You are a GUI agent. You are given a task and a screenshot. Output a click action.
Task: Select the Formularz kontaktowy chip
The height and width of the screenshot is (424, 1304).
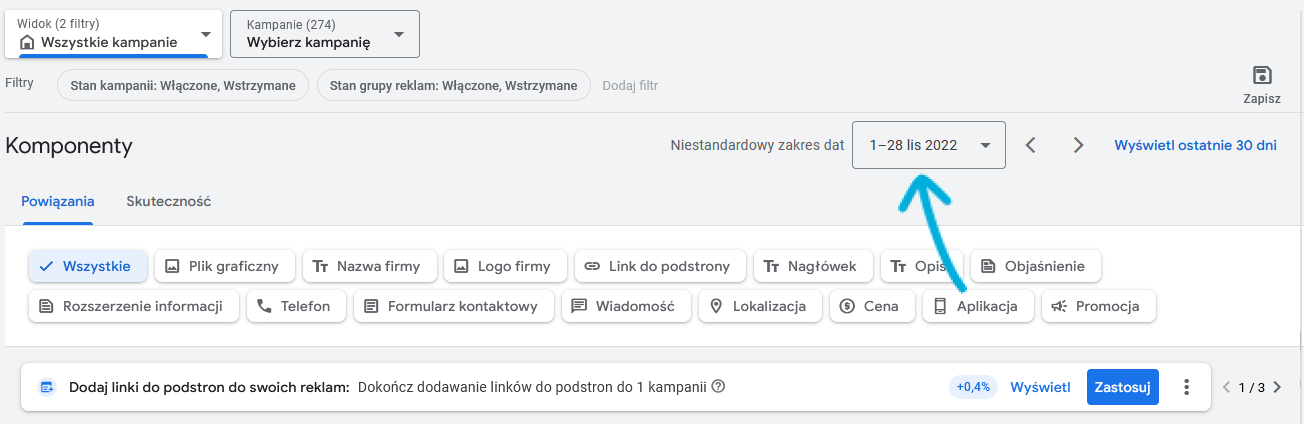454,306
